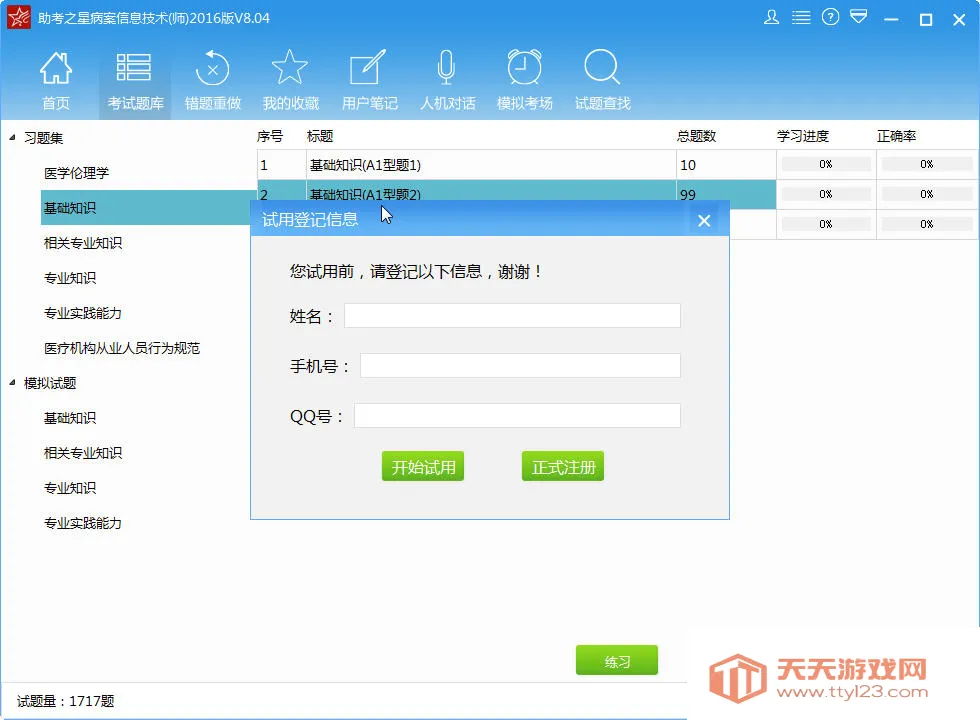Viewport: 980px width, 720px height.
Task: Open 考试题库 question bank
Action: [x=134, y=81]
